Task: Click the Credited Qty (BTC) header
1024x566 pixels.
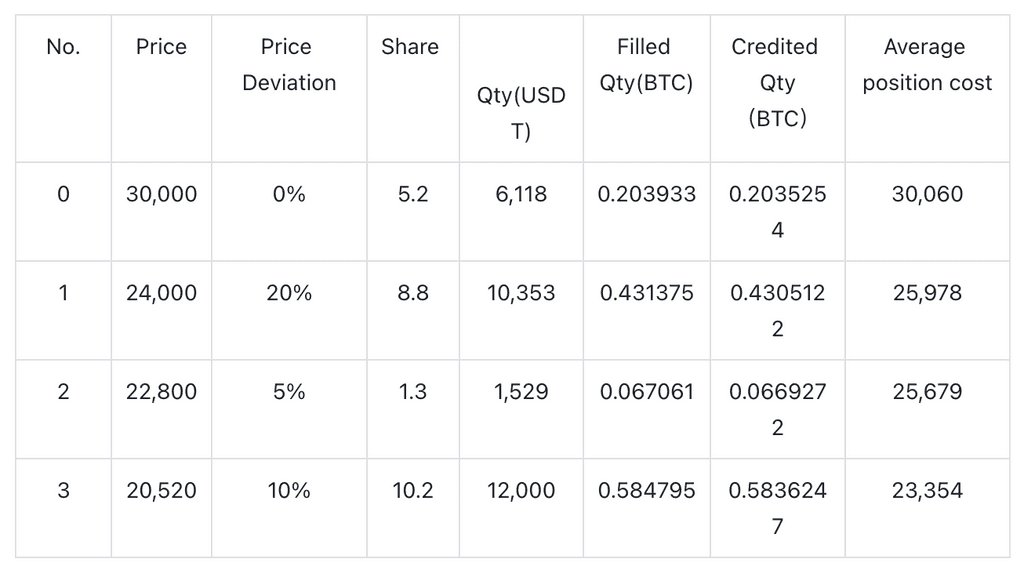Action: point(777,82)
